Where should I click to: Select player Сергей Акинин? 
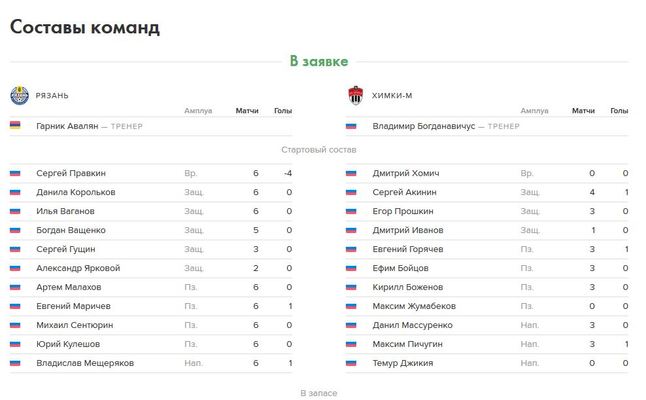click(x=404, y=192)
